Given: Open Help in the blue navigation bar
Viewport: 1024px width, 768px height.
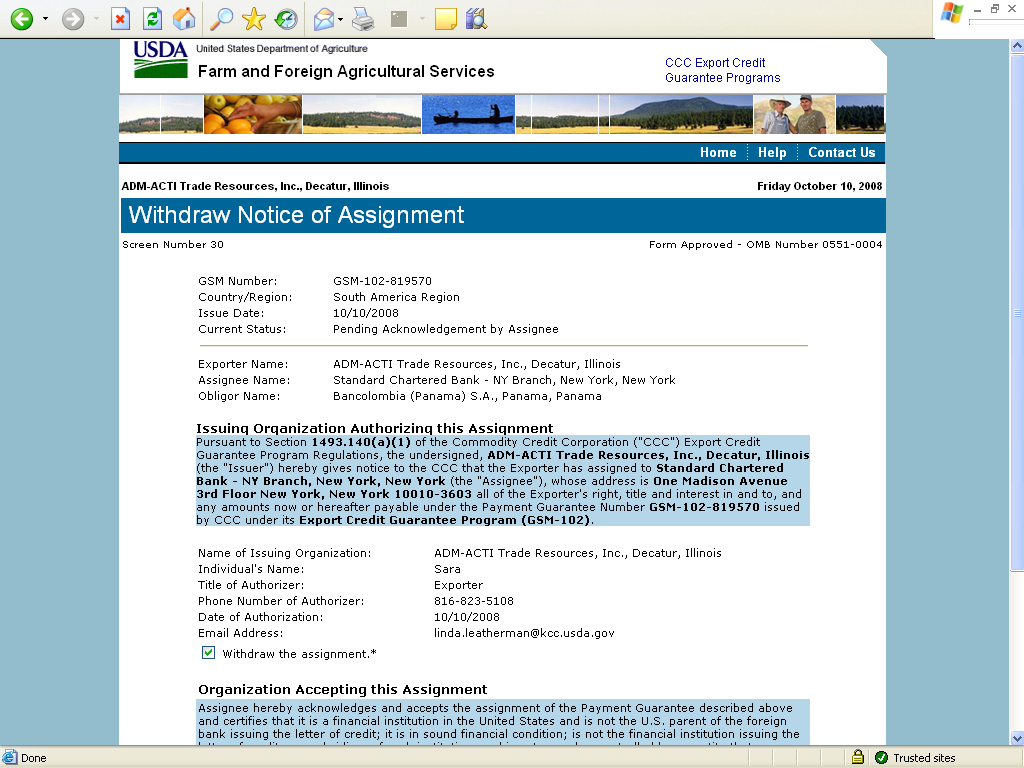Looking at the screenshot, I should (x=772, y=152).
